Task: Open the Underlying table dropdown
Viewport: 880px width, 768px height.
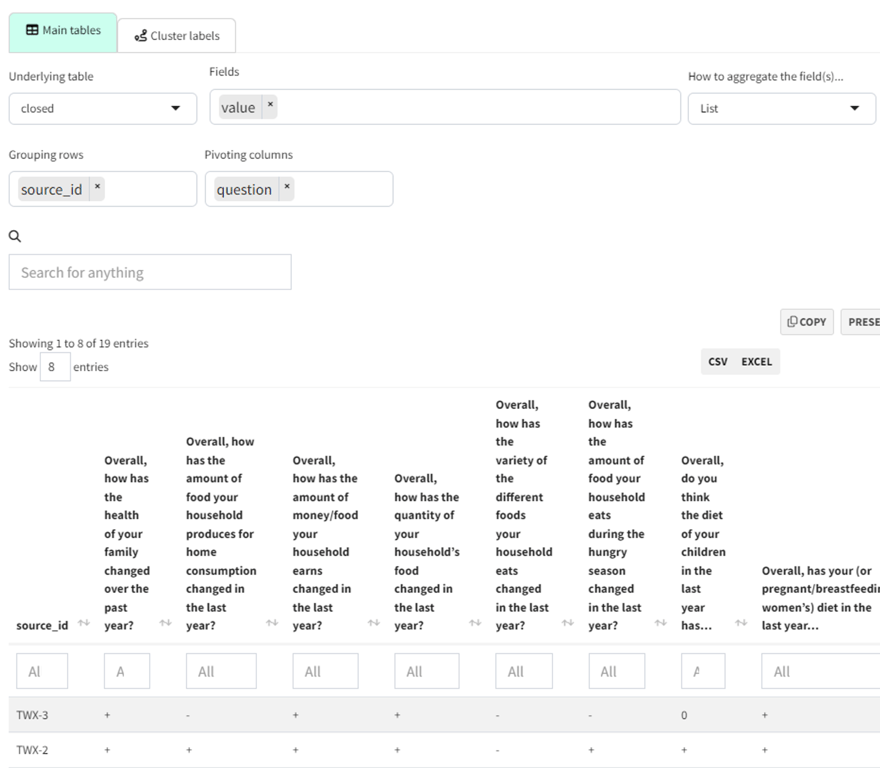Action: pos(102,108)
